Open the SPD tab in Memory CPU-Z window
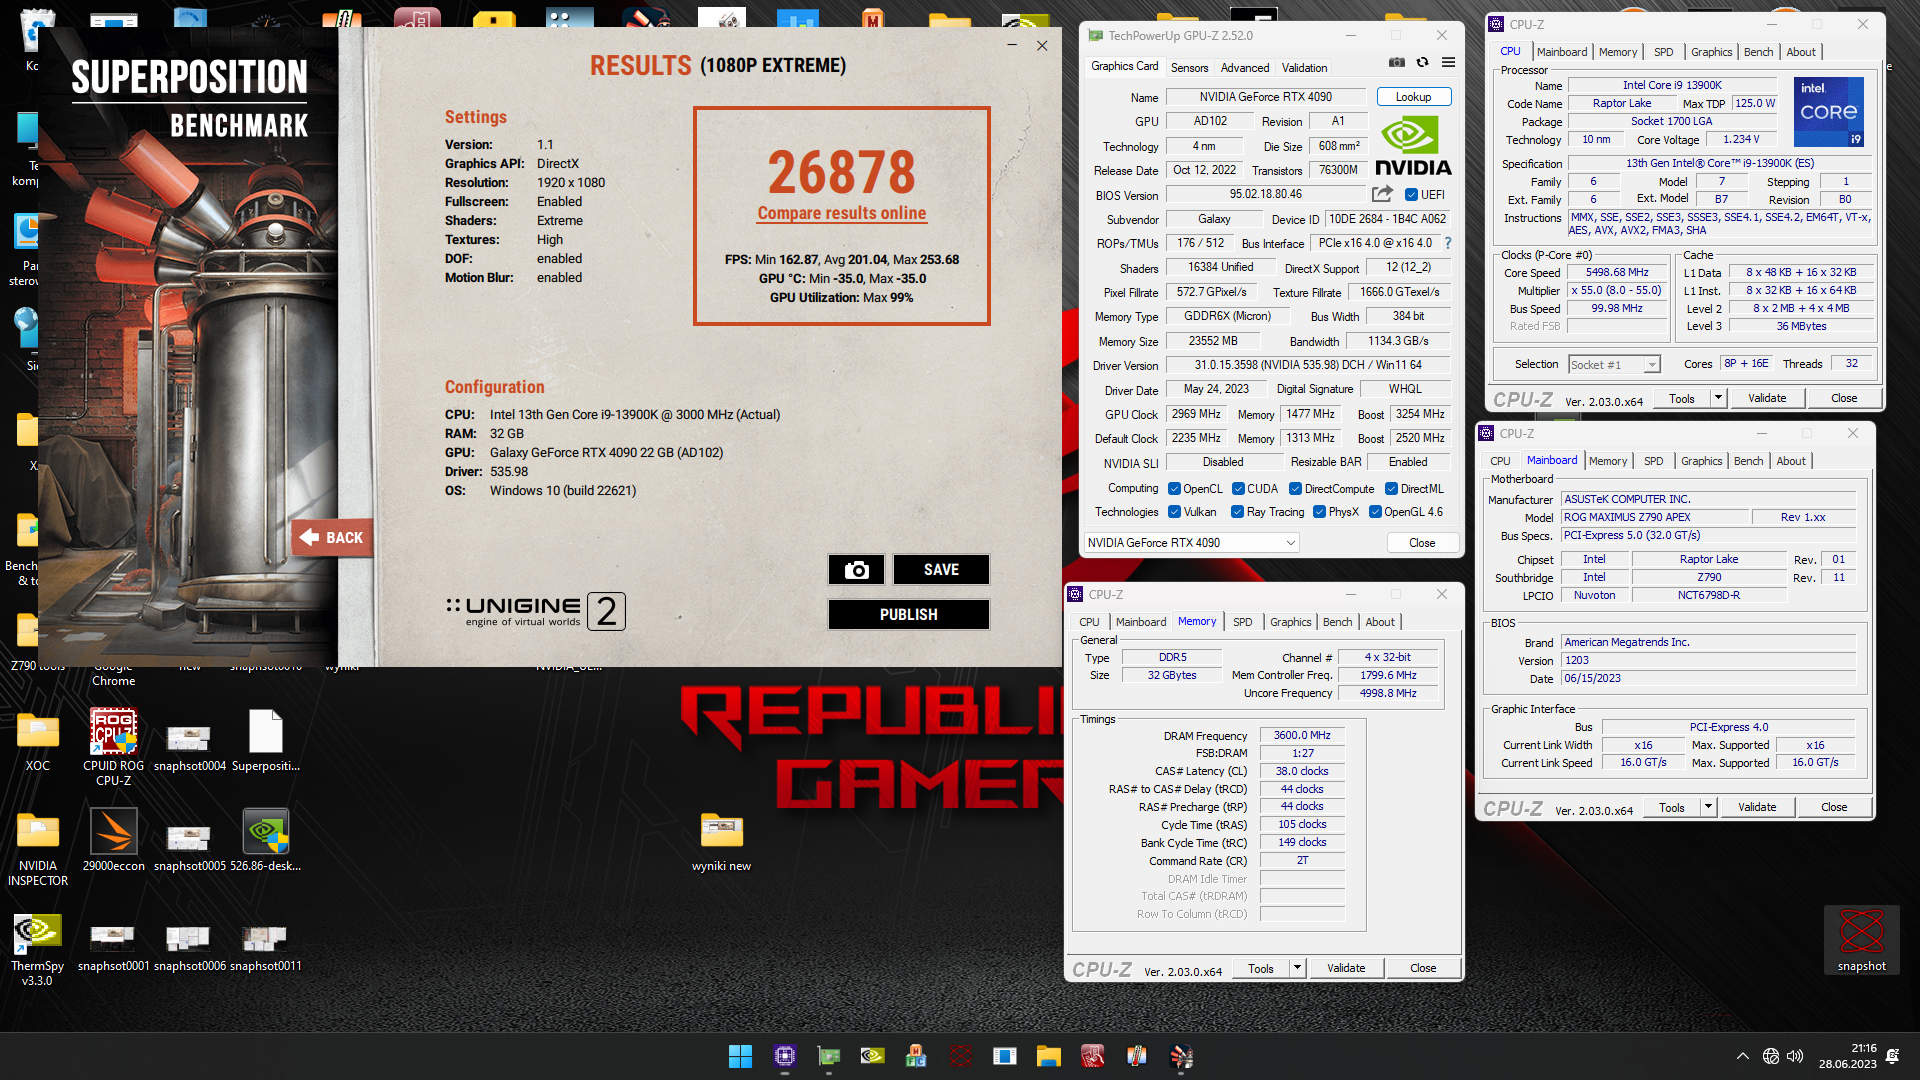This screenshot has width=1920, height=1080. click(1242, 622)
